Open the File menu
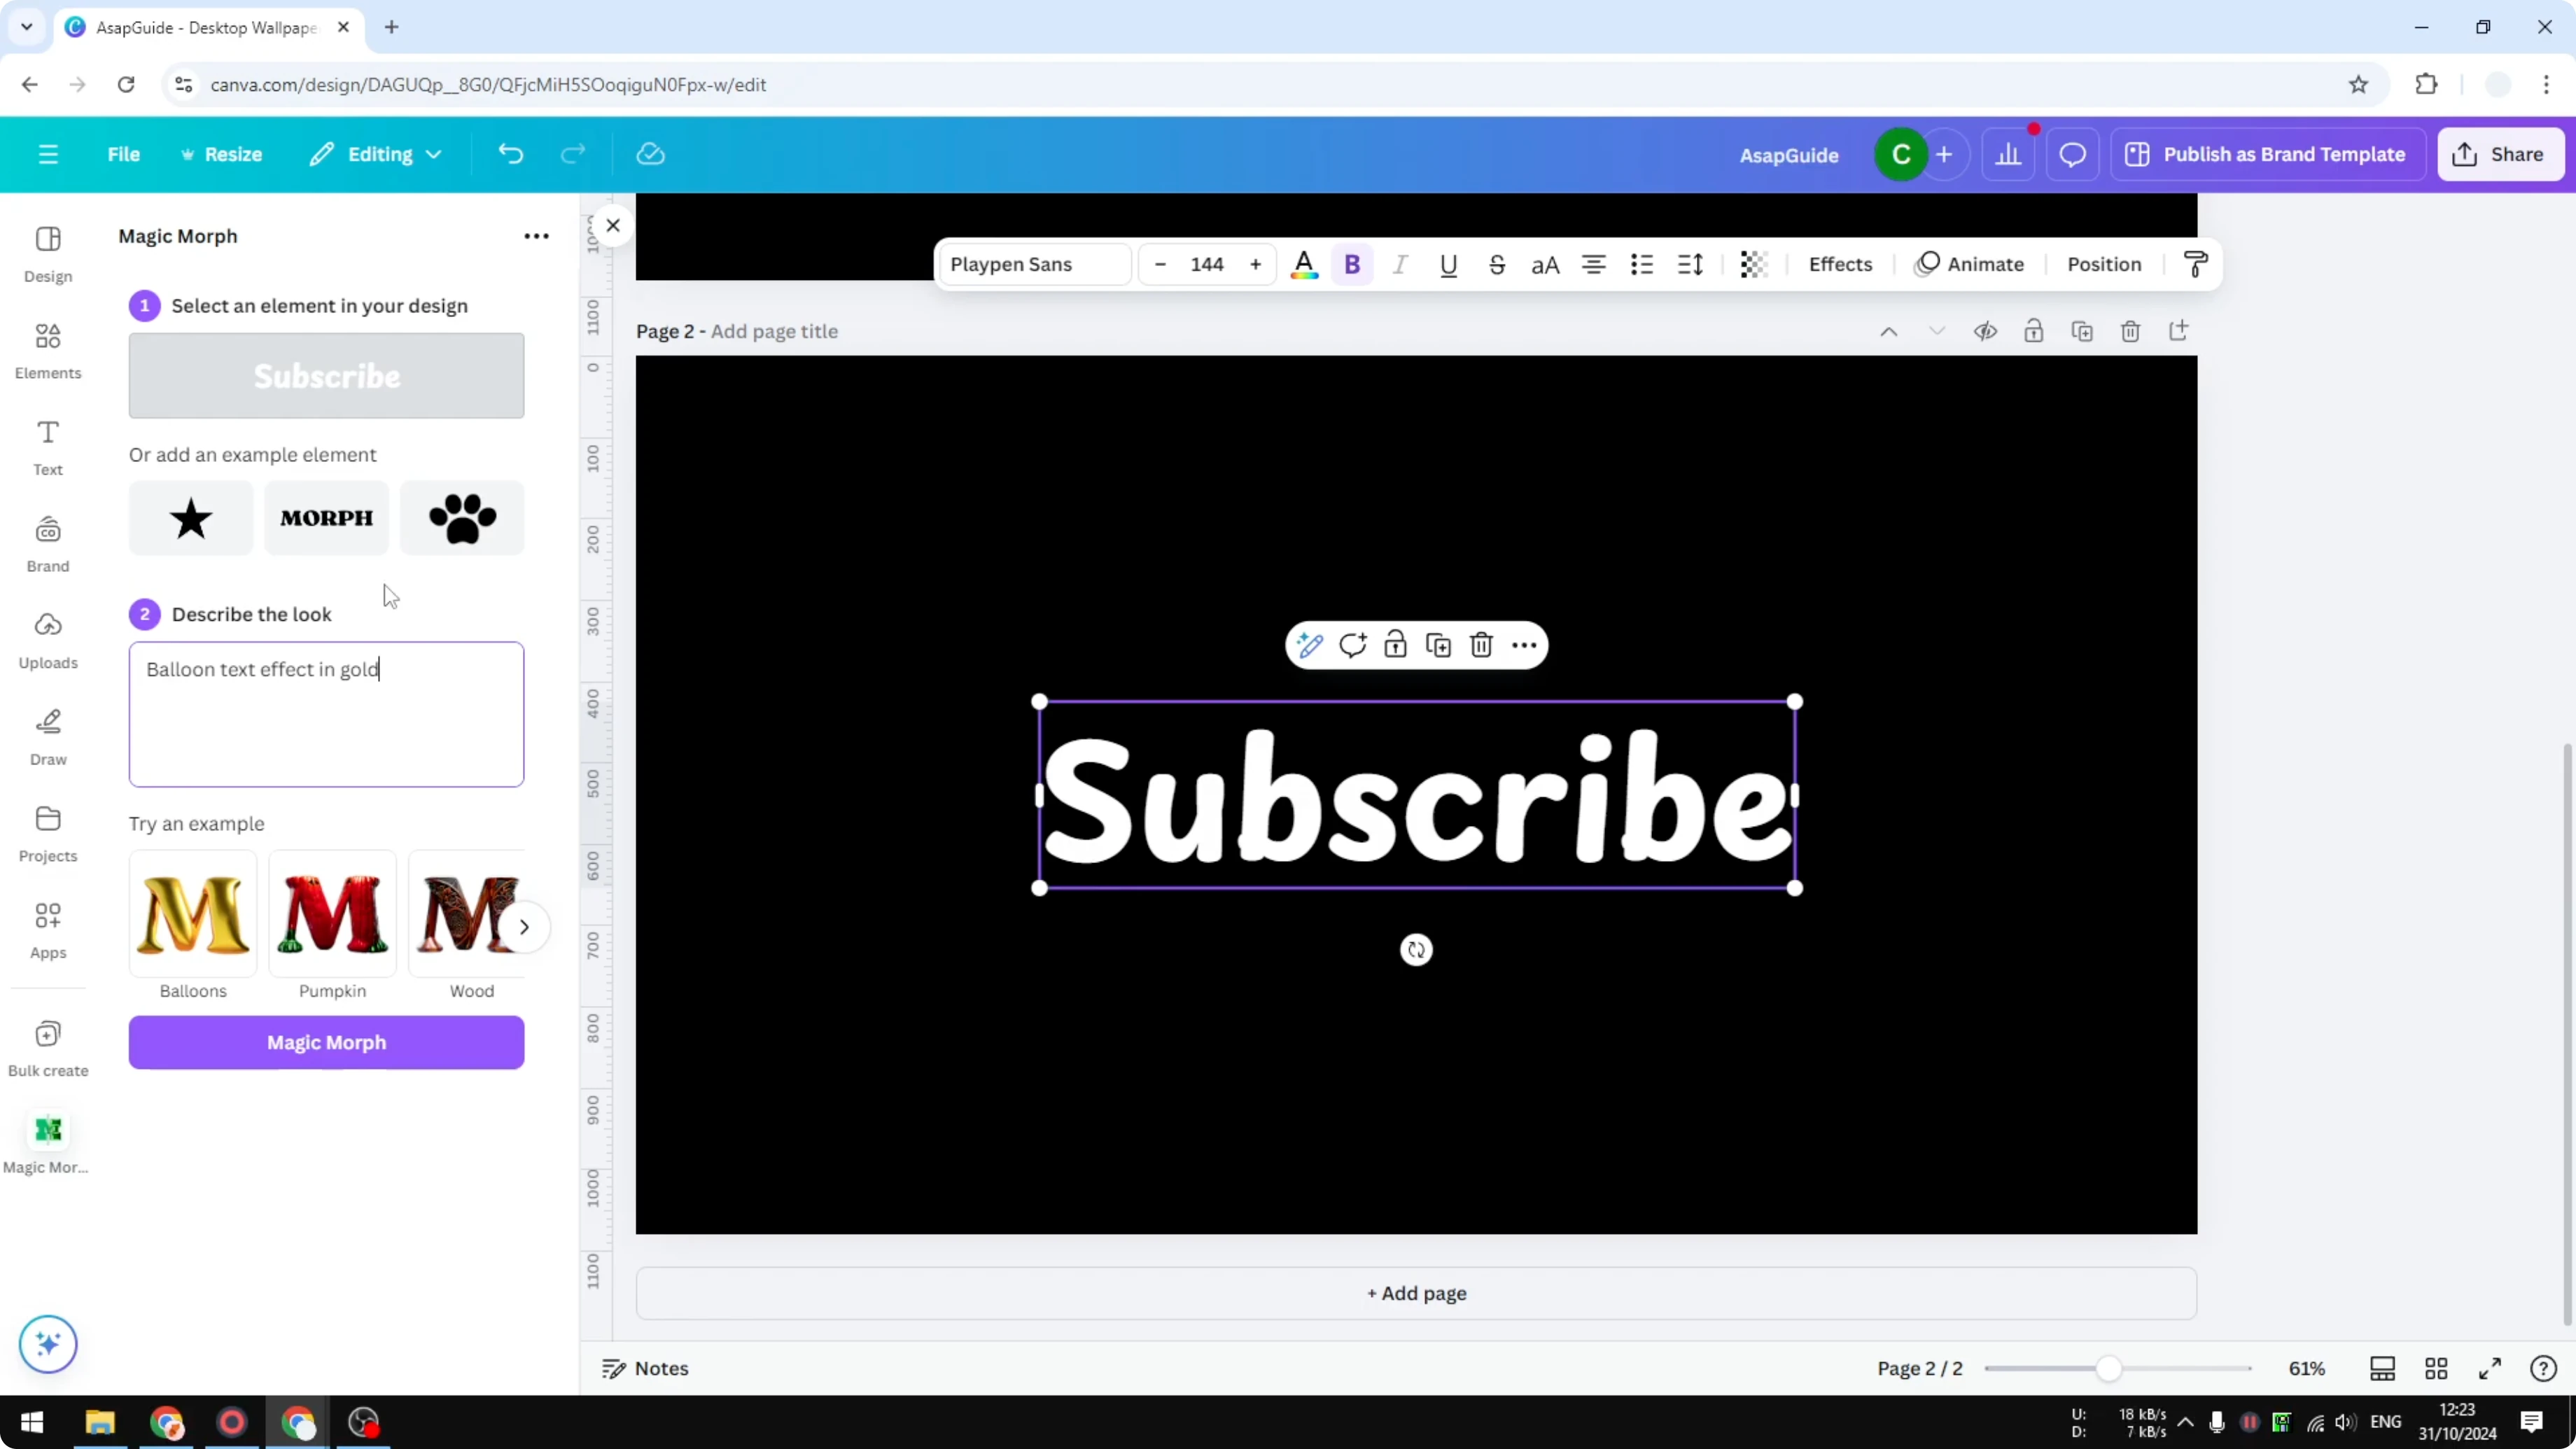Viewport: 2576px width, 1449px height. click(124, 154)
